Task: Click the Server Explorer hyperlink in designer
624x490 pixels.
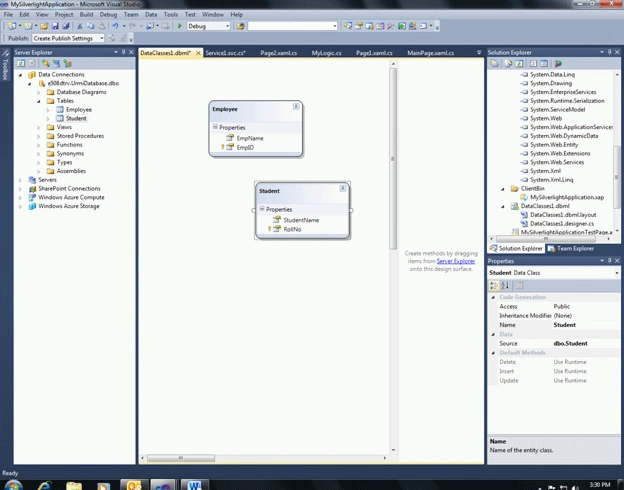Action: pyautogui.click(x=456, y=261)
